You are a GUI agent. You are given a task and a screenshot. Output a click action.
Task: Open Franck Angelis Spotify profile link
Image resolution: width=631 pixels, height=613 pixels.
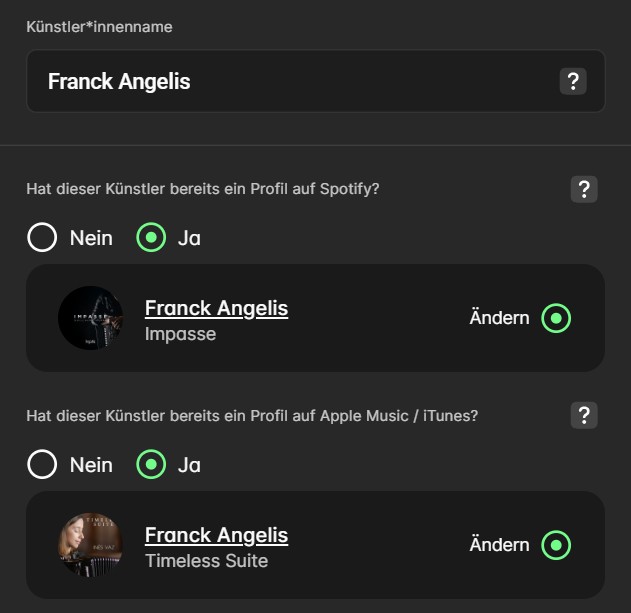[216, 308]
